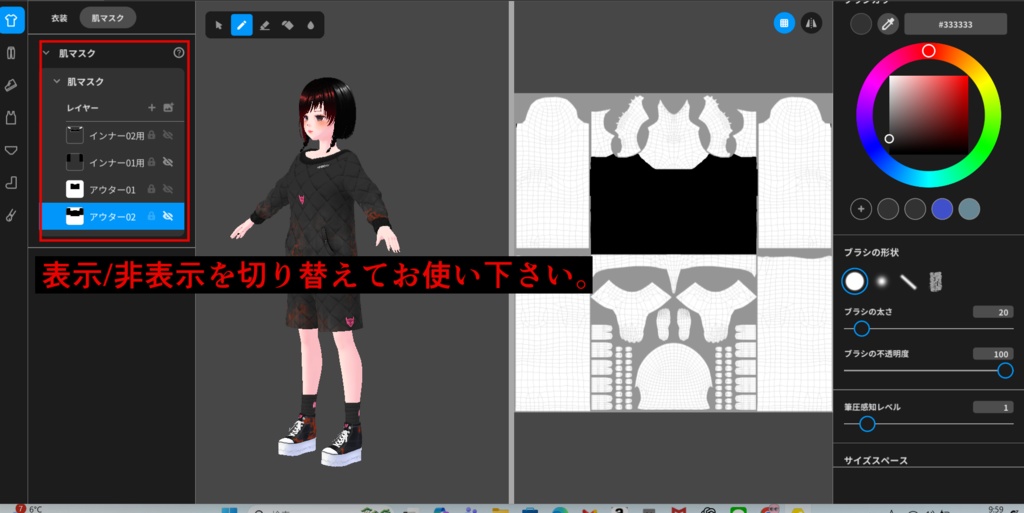1024x513 pixels.
Task: Choose the hard round brush shape
Action: pyautogui.click(x=855, y=281)
